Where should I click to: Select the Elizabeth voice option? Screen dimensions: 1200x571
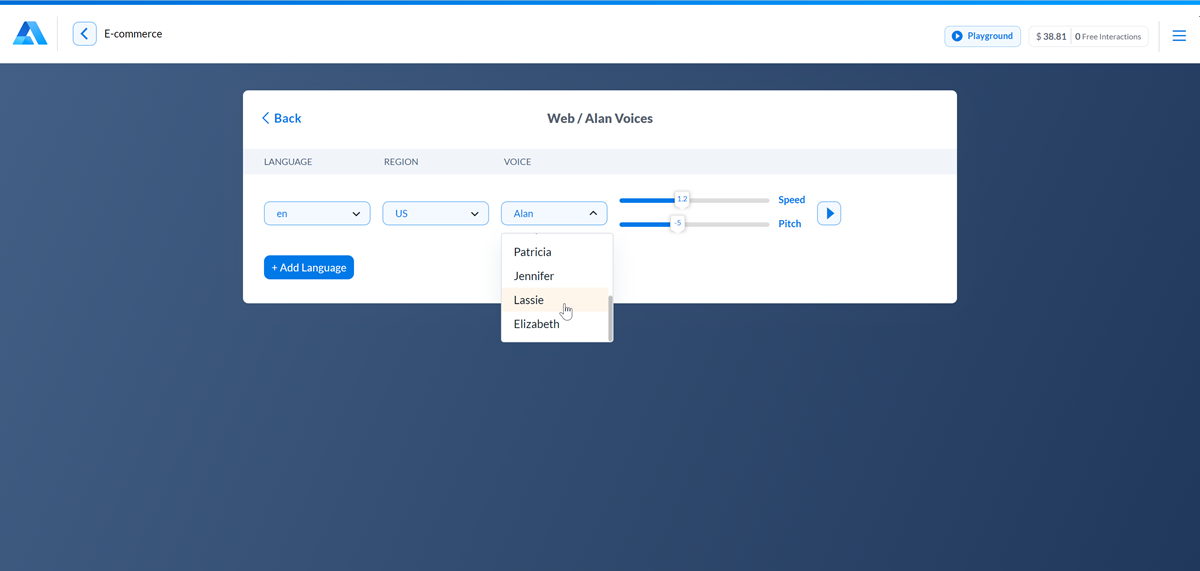(x=536, y=324)
